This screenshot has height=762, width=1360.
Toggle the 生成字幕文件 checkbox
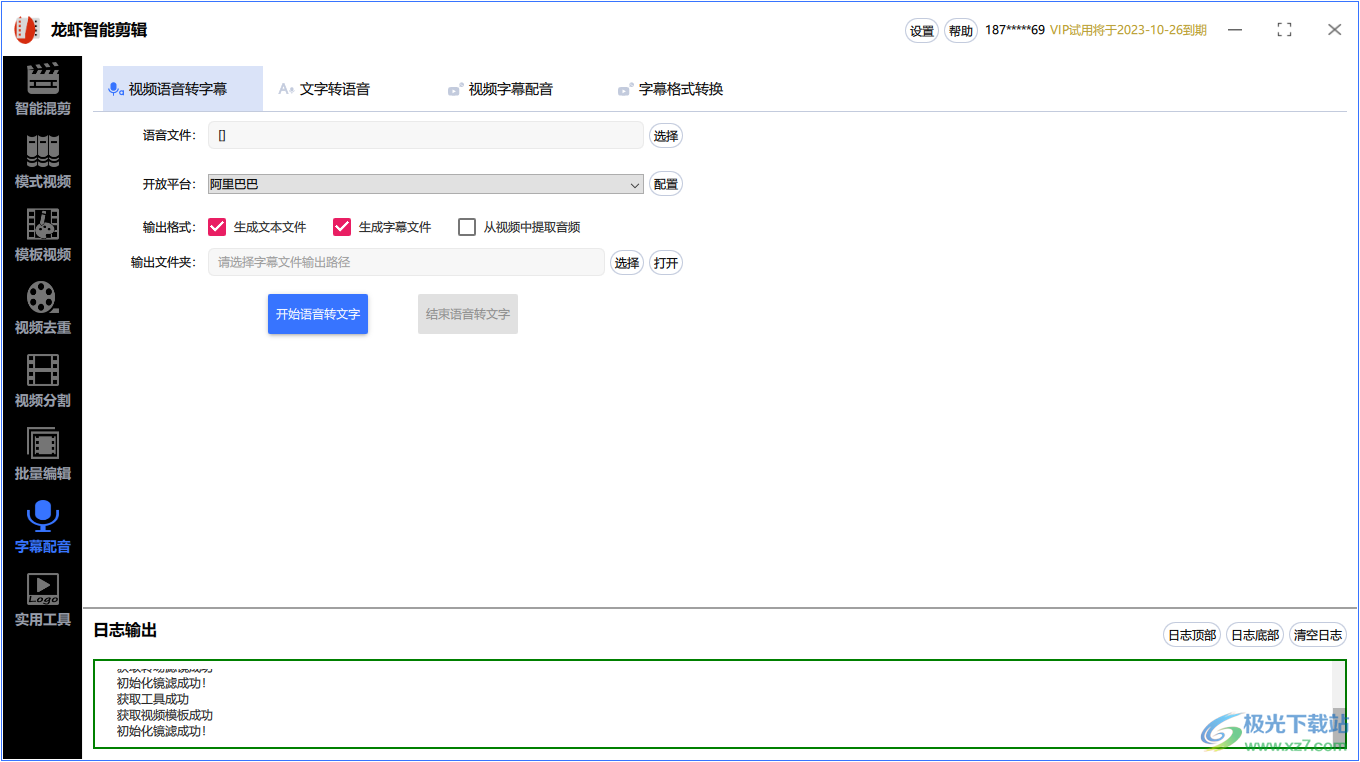[x=342, y=227]
